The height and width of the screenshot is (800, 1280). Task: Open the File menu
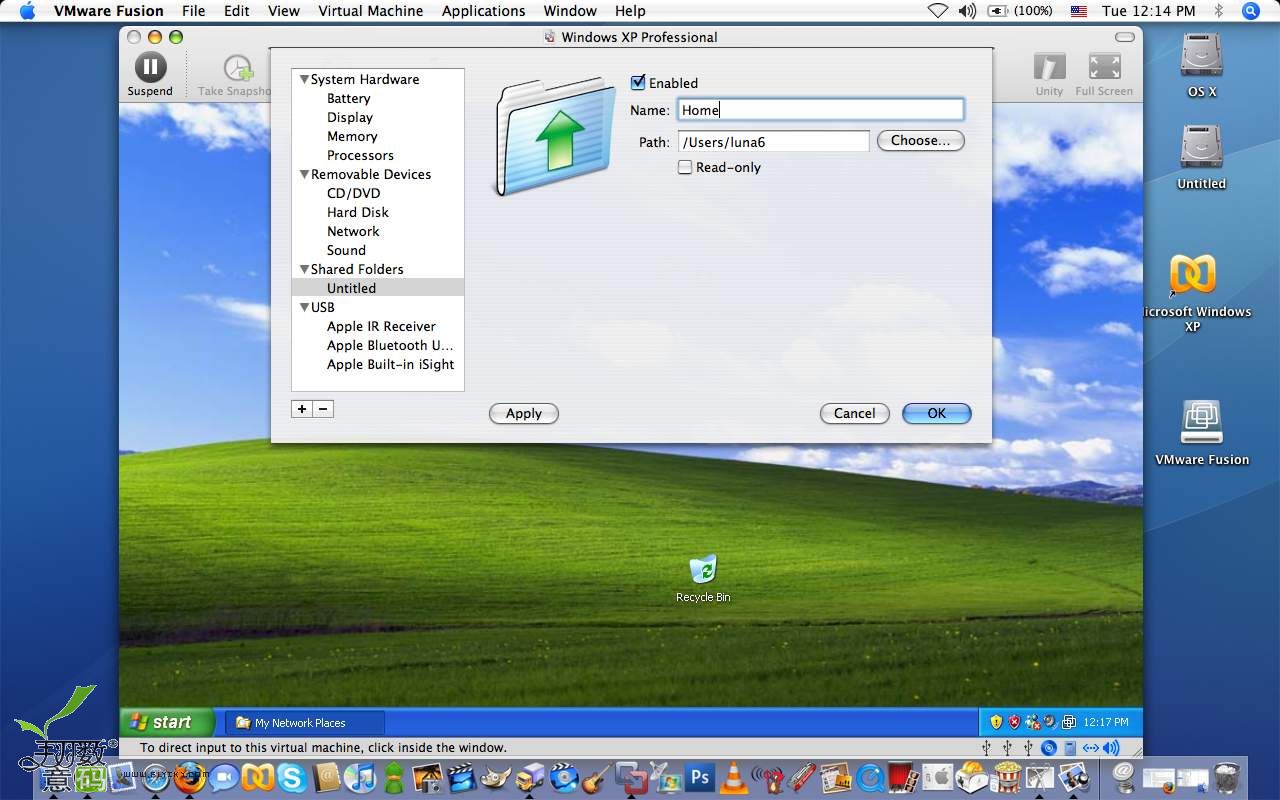[x=193, y=11]
